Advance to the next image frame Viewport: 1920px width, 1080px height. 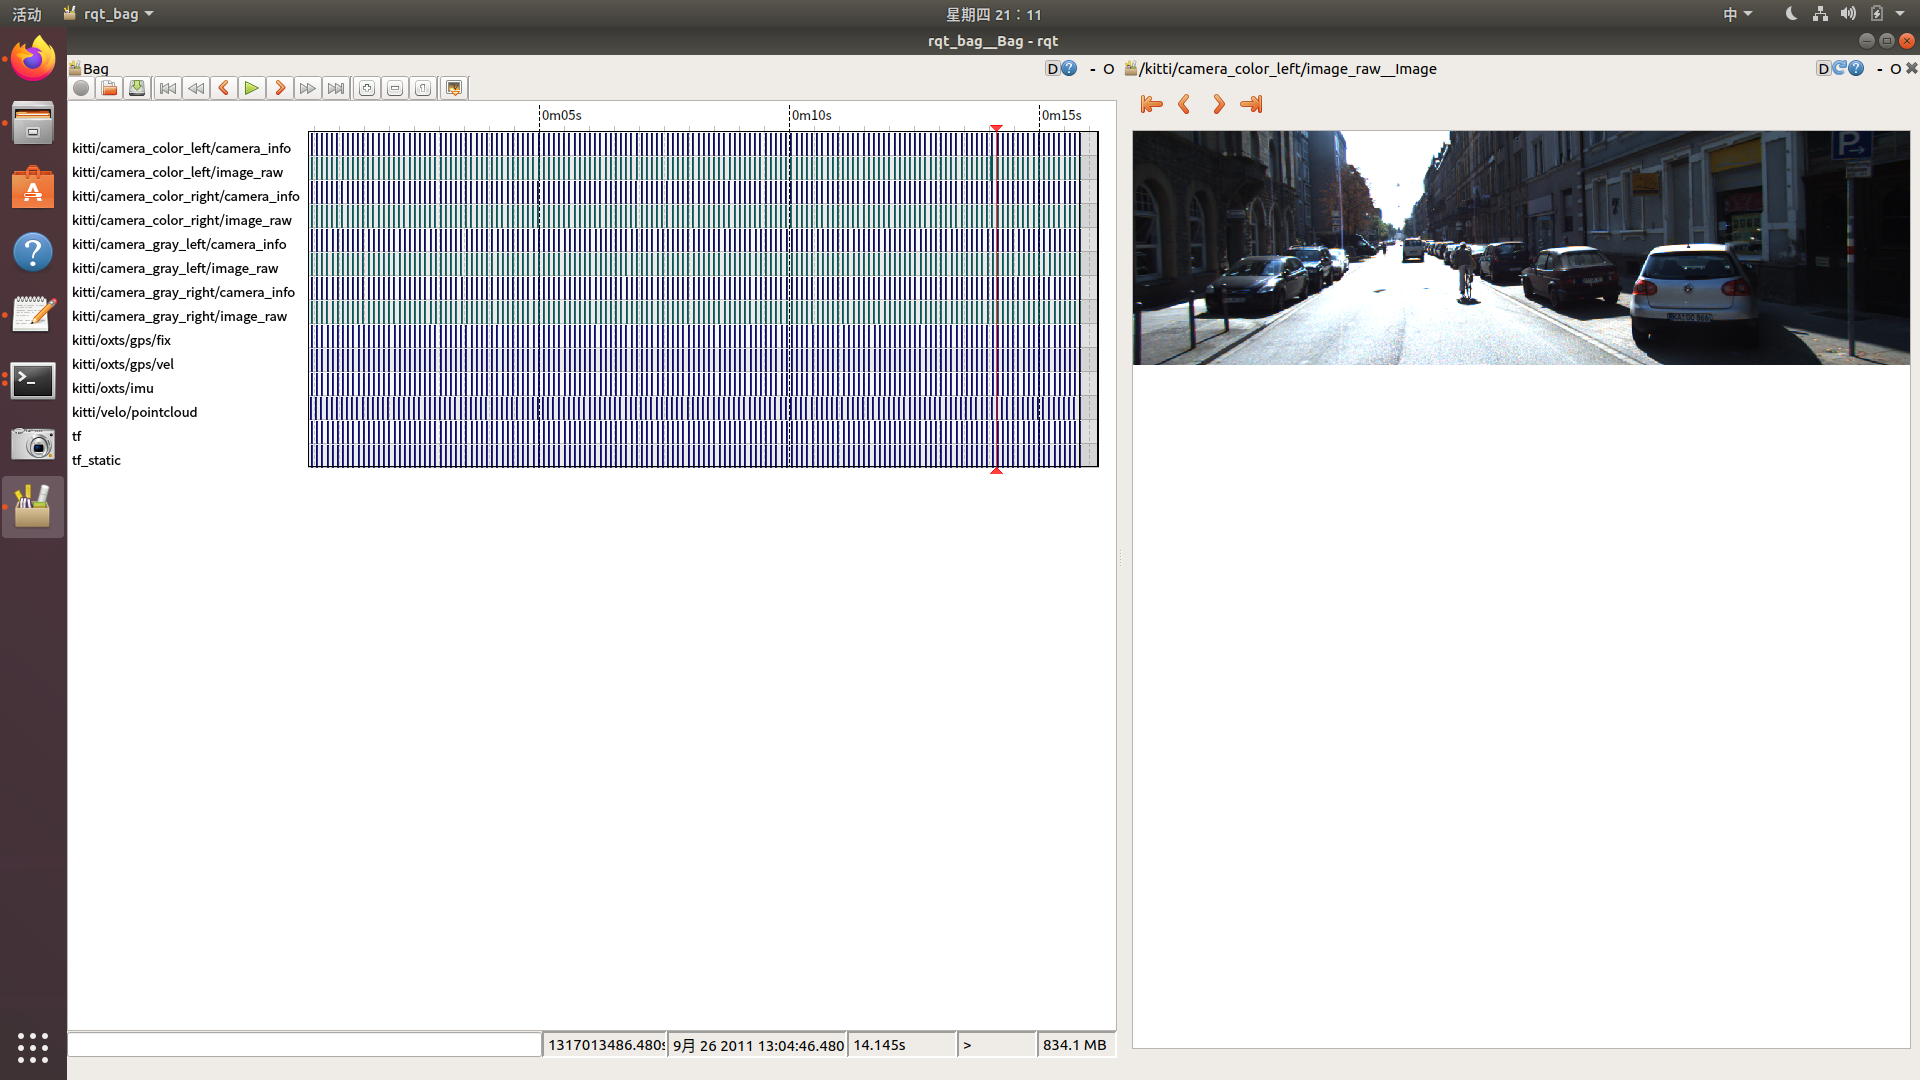point(1218,104)
